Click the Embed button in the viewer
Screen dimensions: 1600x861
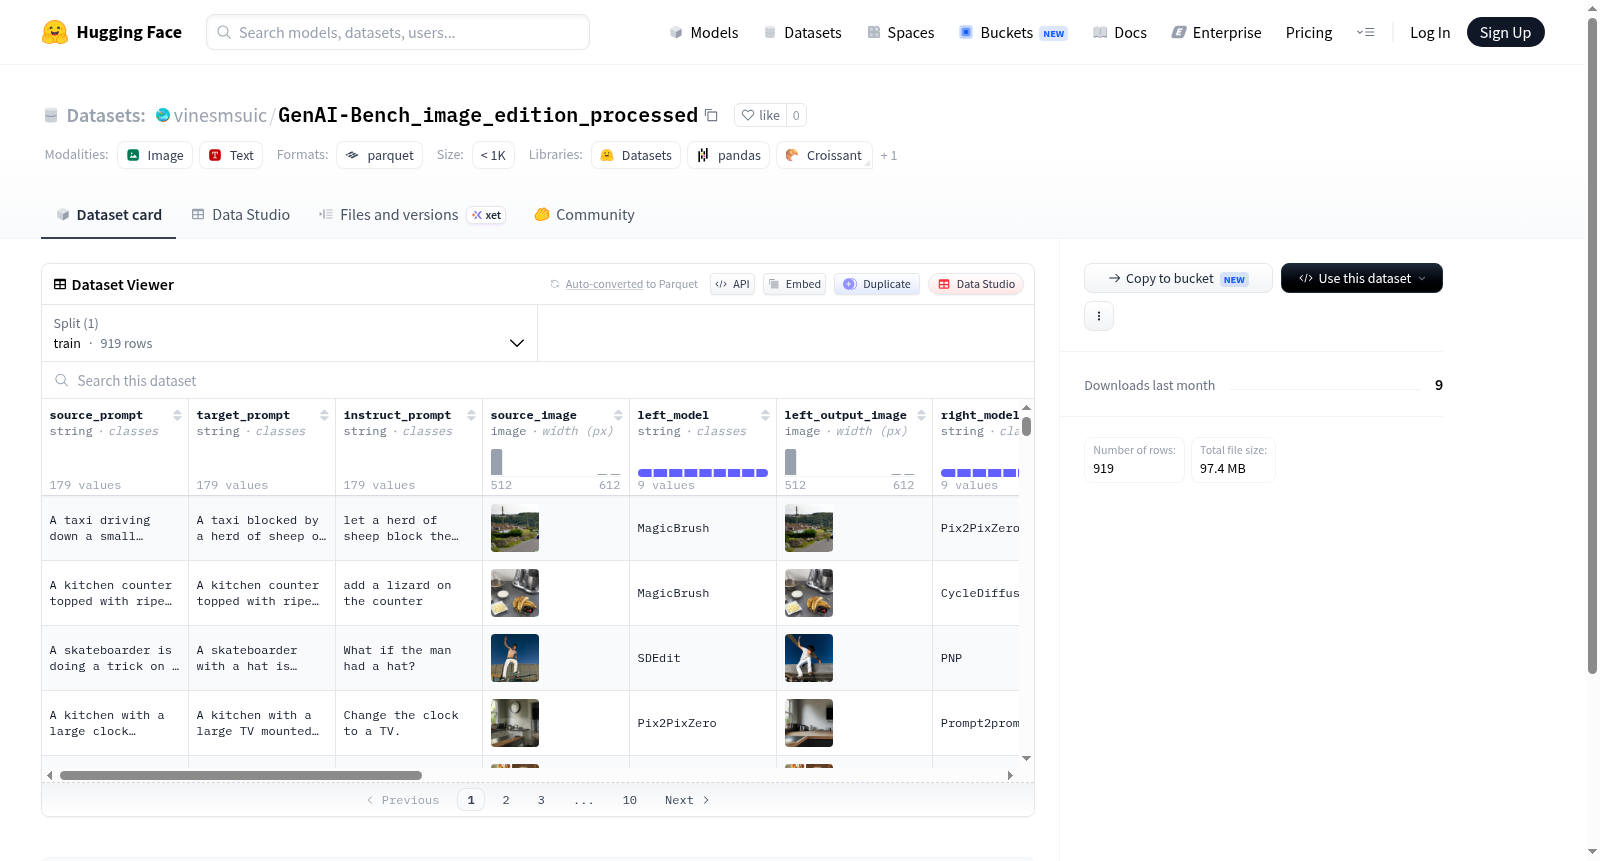point(794,284)
